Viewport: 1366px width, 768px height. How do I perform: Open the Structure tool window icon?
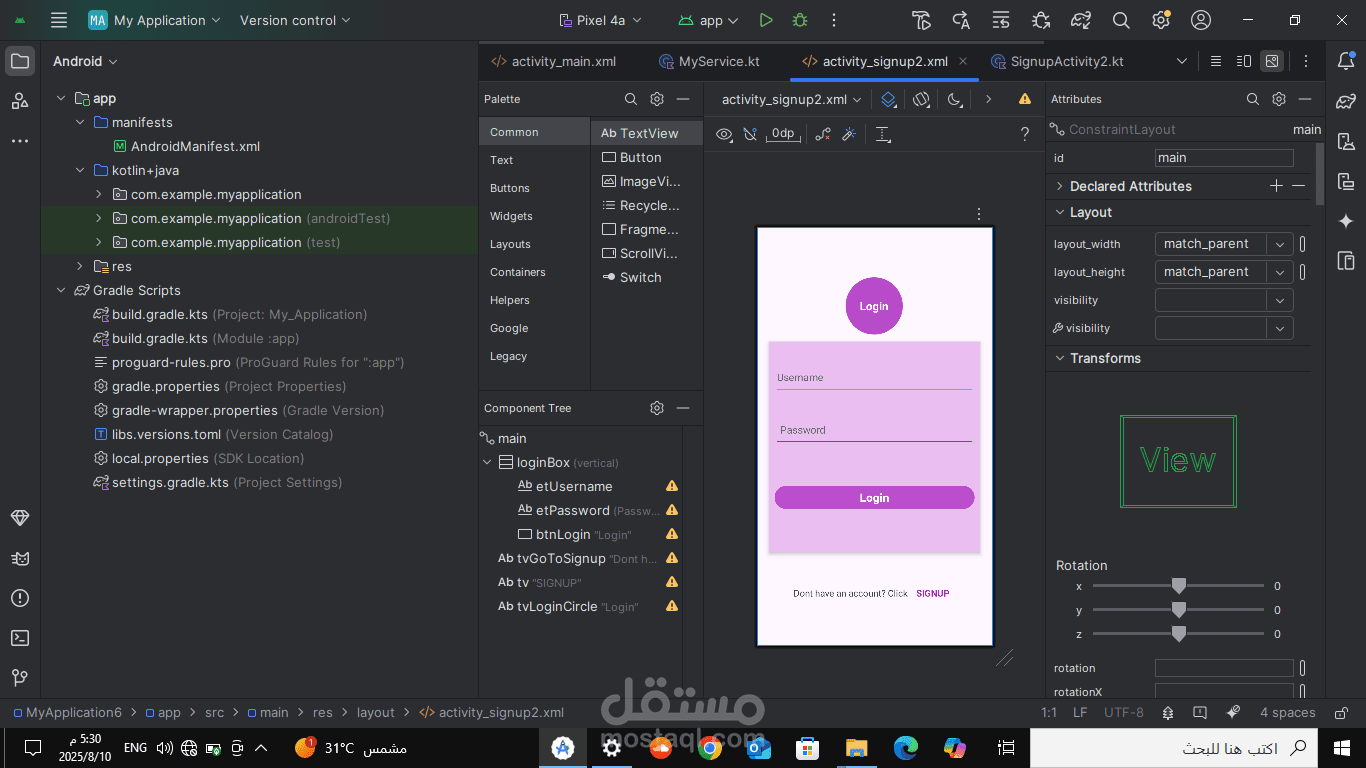(20, 101)
